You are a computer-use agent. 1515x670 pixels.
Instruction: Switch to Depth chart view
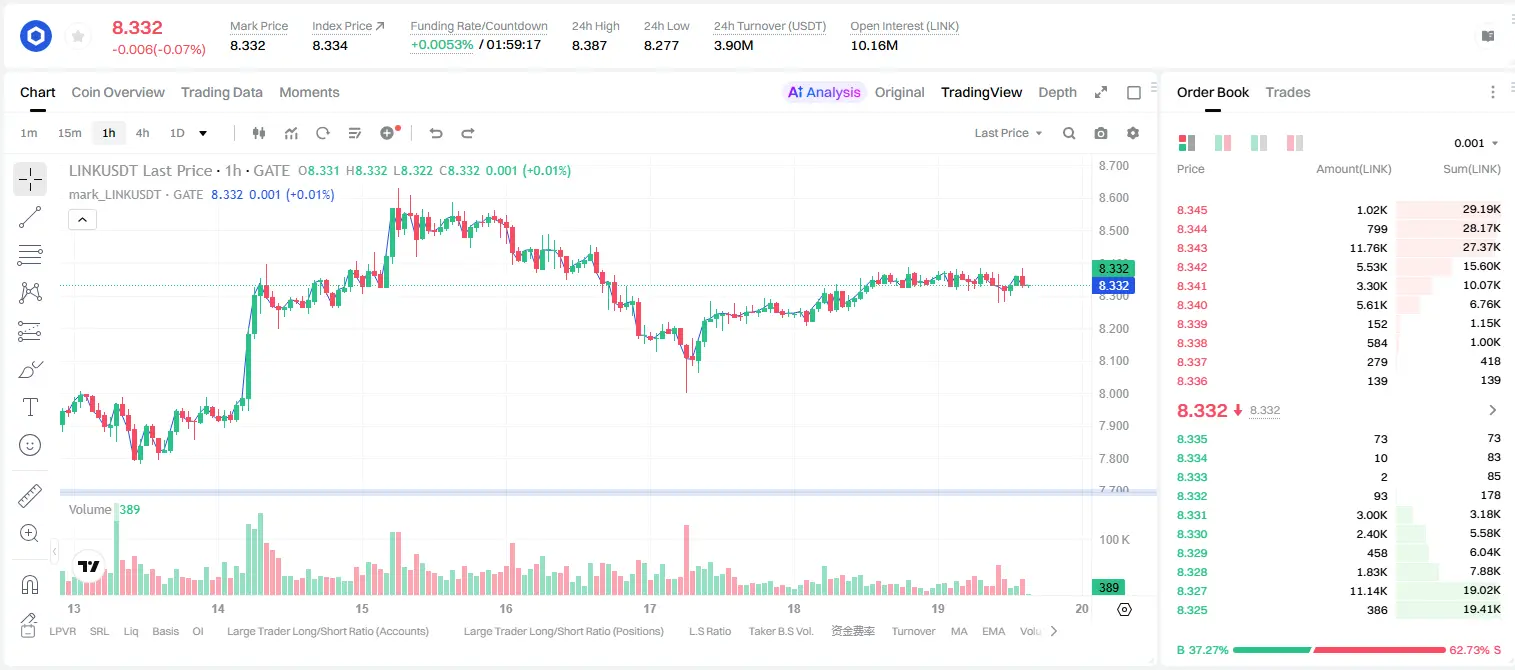(x=1057, y=92)
